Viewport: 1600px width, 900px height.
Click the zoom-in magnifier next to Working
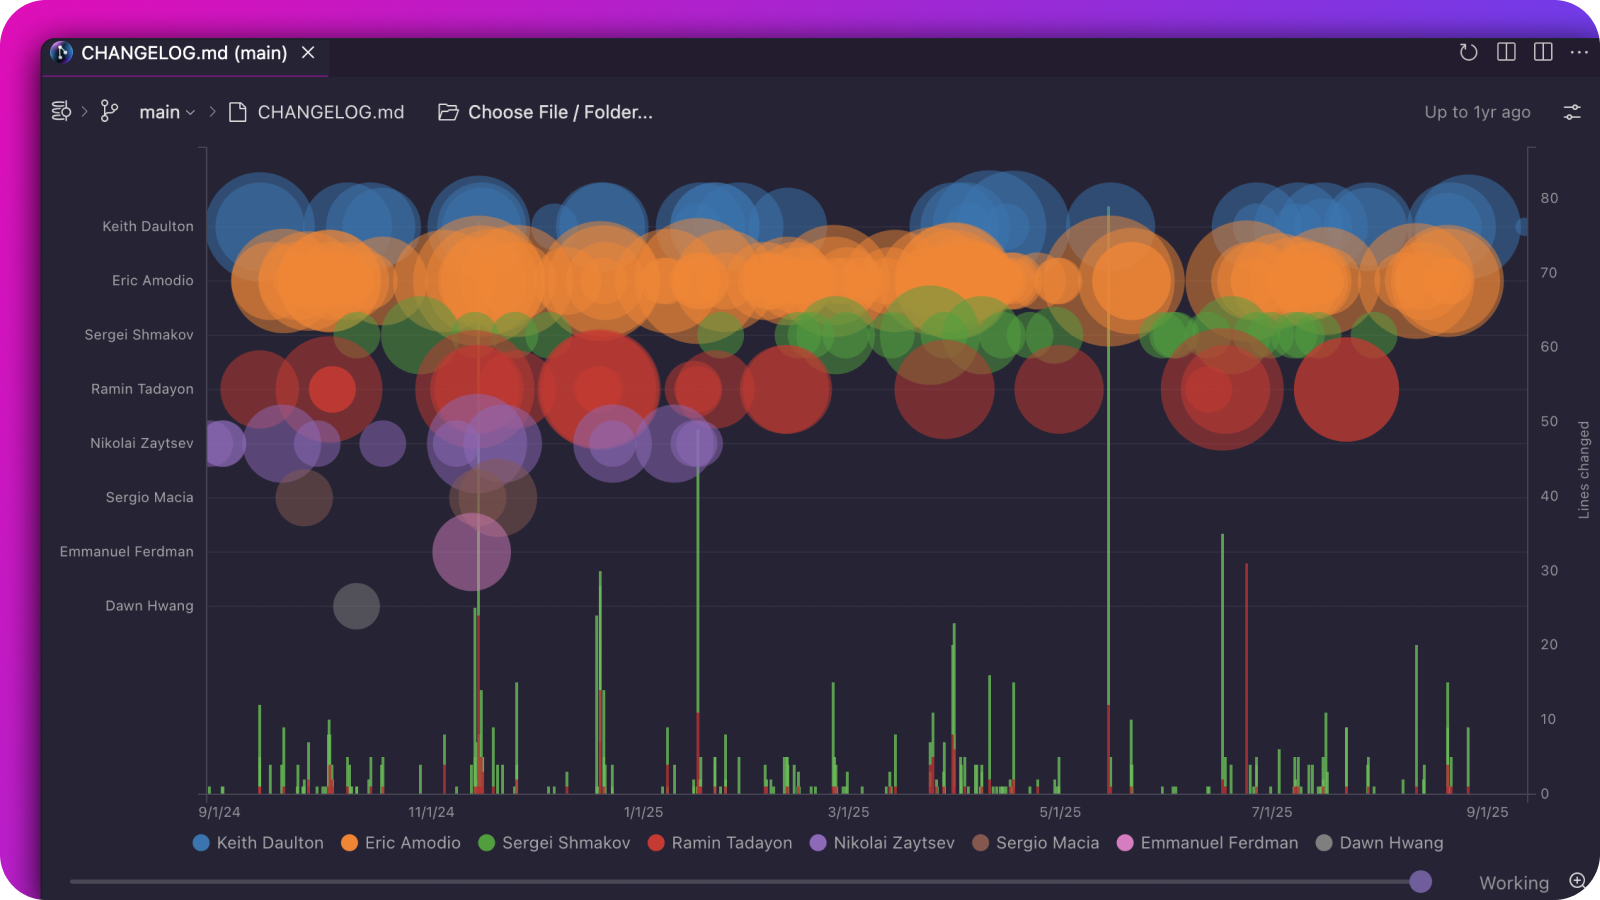1577,882
